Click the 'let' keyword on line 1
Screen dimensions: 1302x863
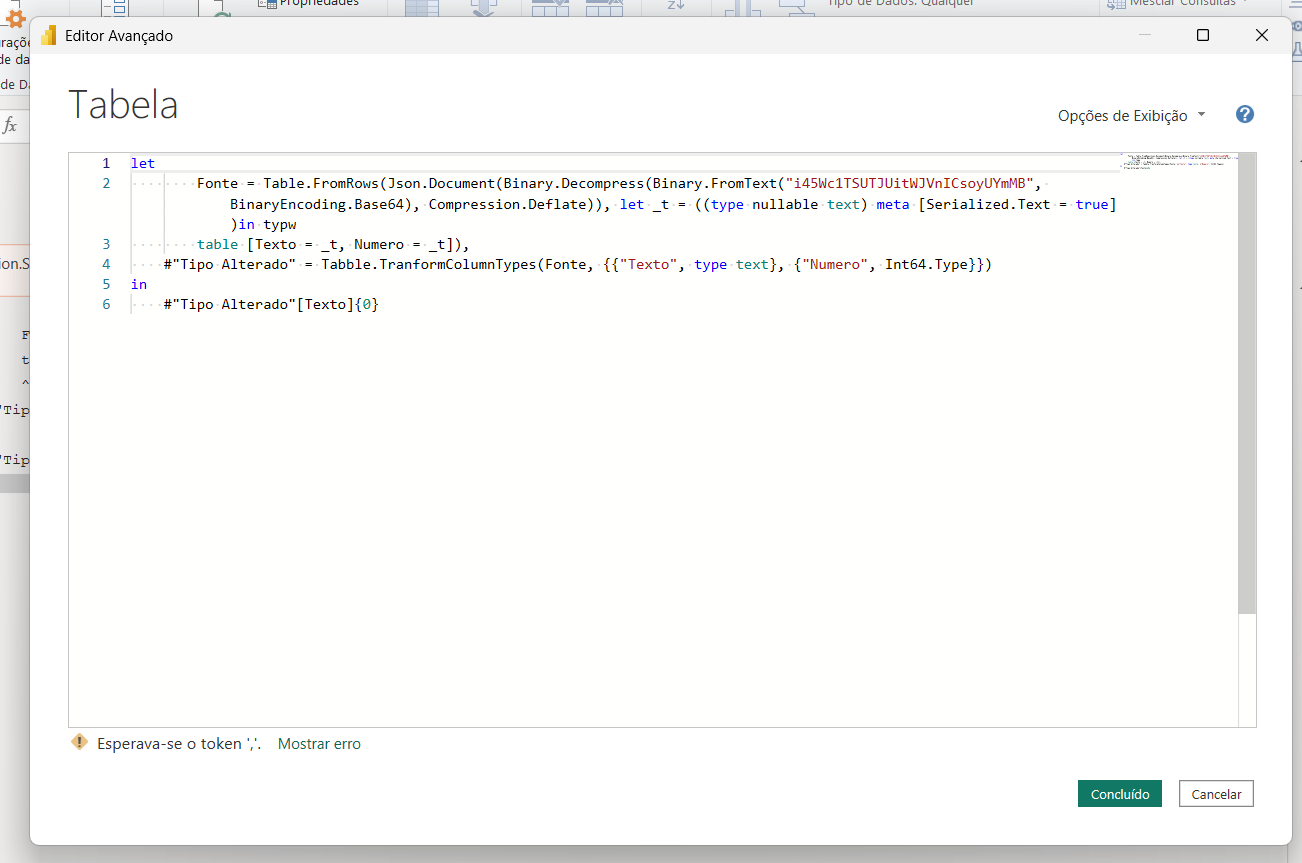(143, 163)
